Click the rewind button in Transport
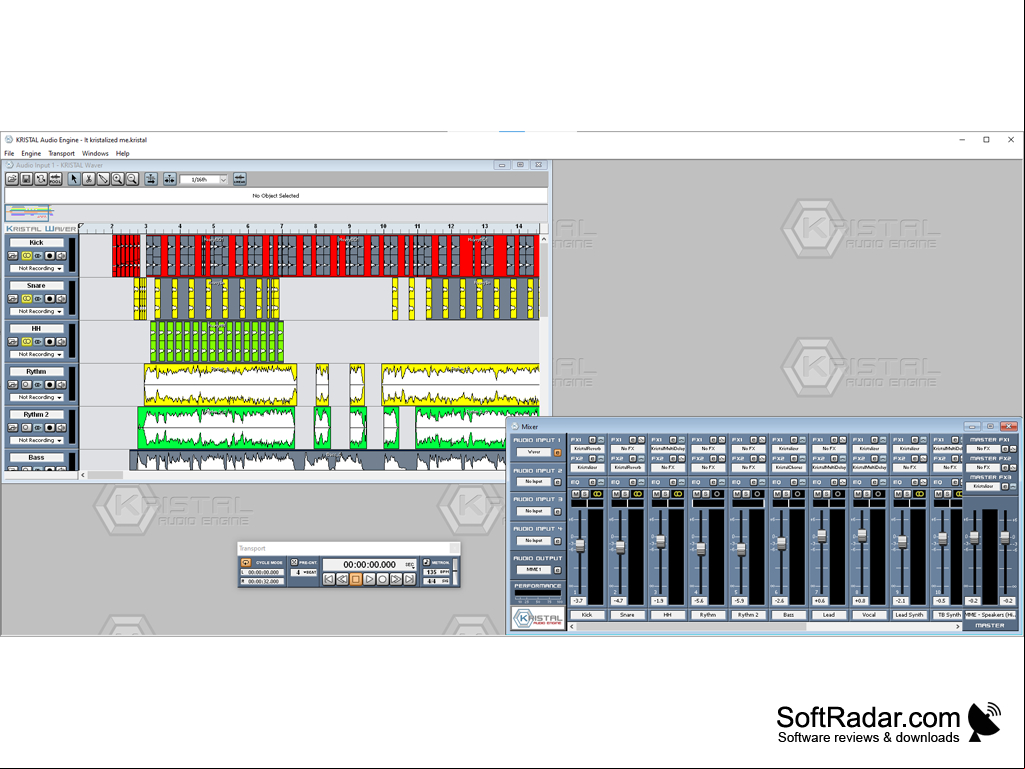This screenshot has width=1025, height=769. [x=342, y=579]
